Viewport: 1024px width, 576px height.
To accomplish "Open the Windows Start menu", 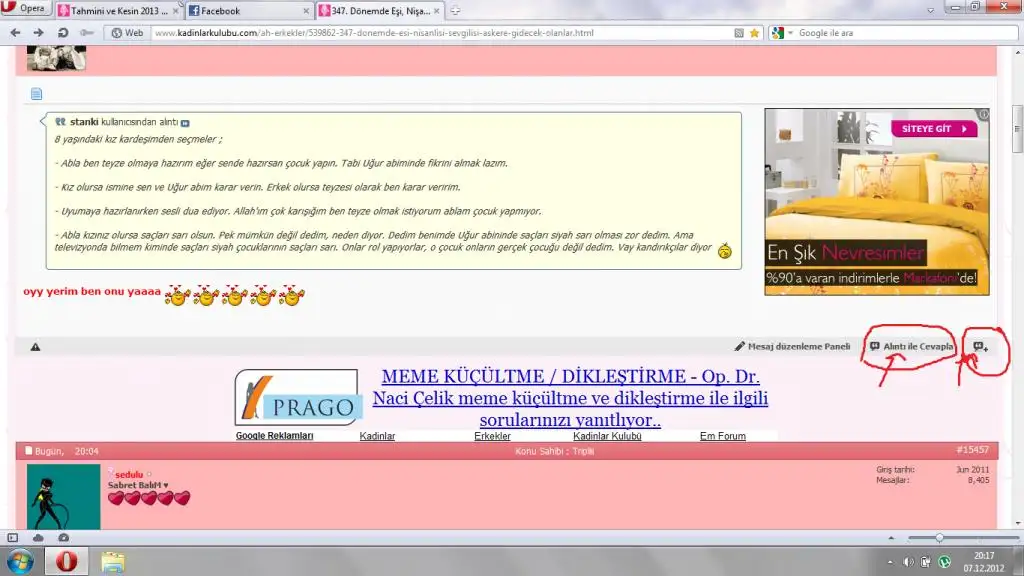I will click(20, 562).
